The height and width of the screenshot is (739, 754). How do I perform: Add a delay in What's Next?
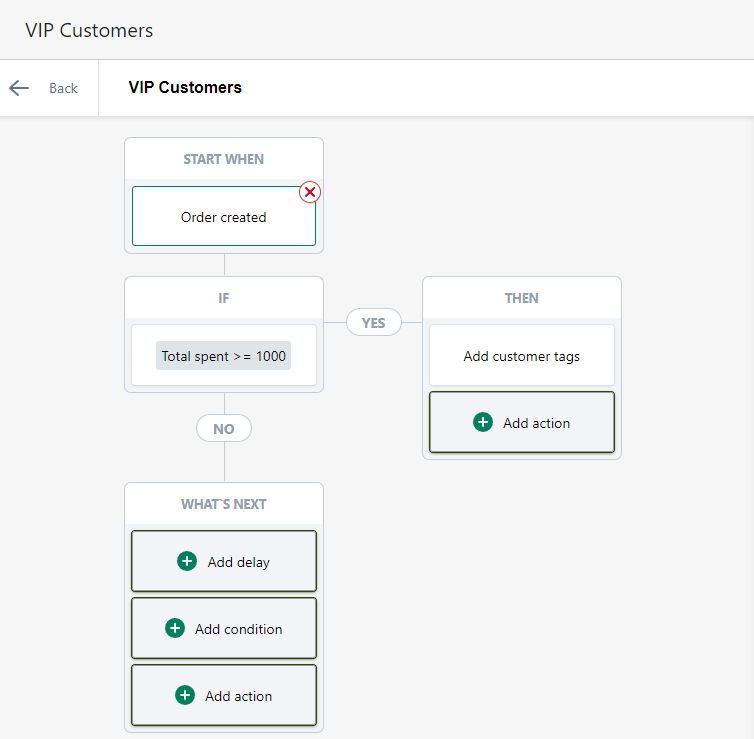(224, 561)
